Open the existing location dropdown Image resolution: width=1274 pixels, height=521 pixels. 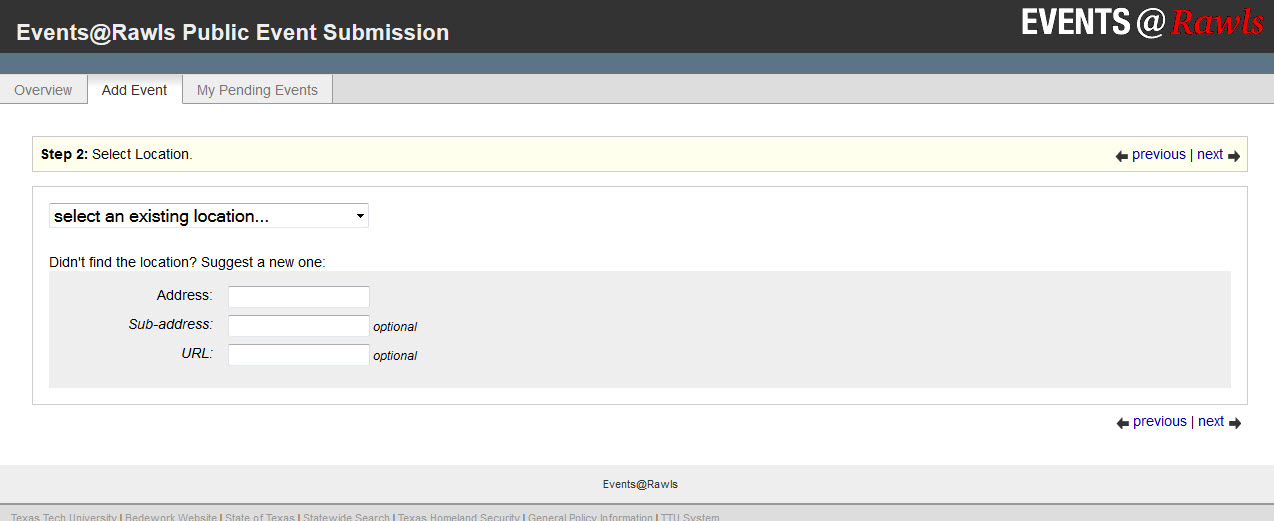tap(209, 216)
